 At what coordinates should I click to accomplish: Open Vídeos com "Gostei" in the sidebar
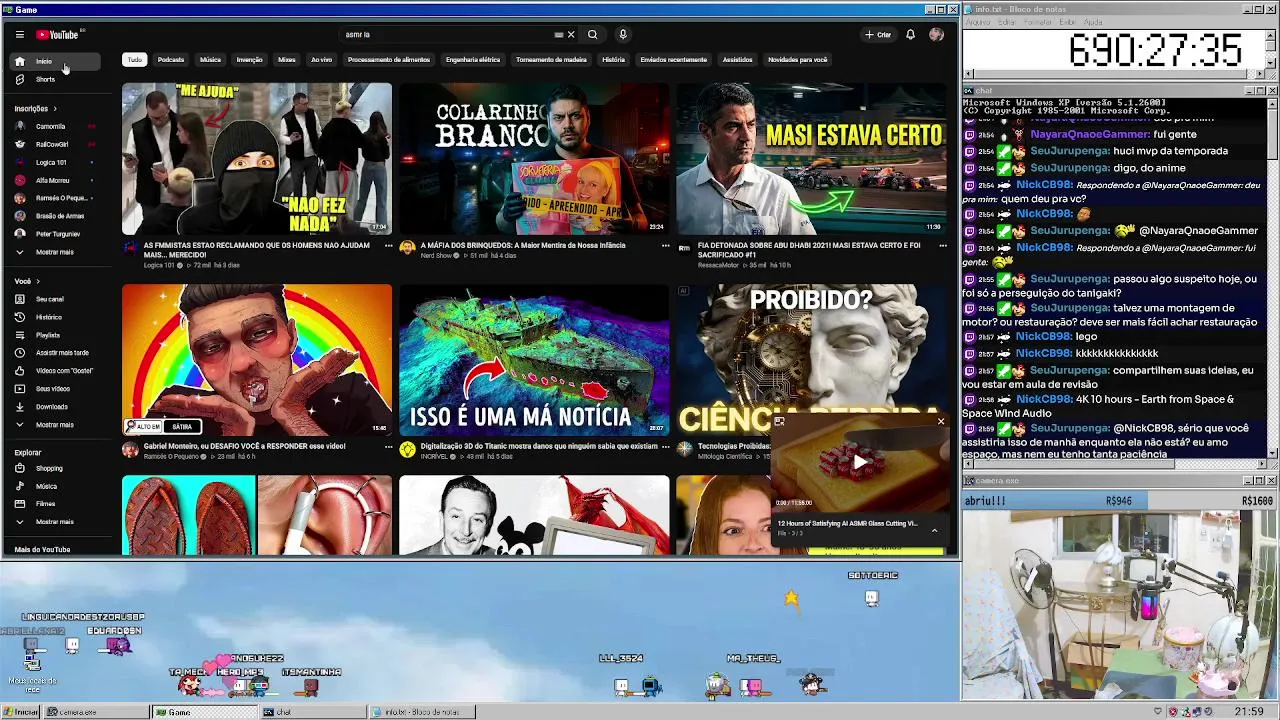pyautogui.click(x=55, y=371)
